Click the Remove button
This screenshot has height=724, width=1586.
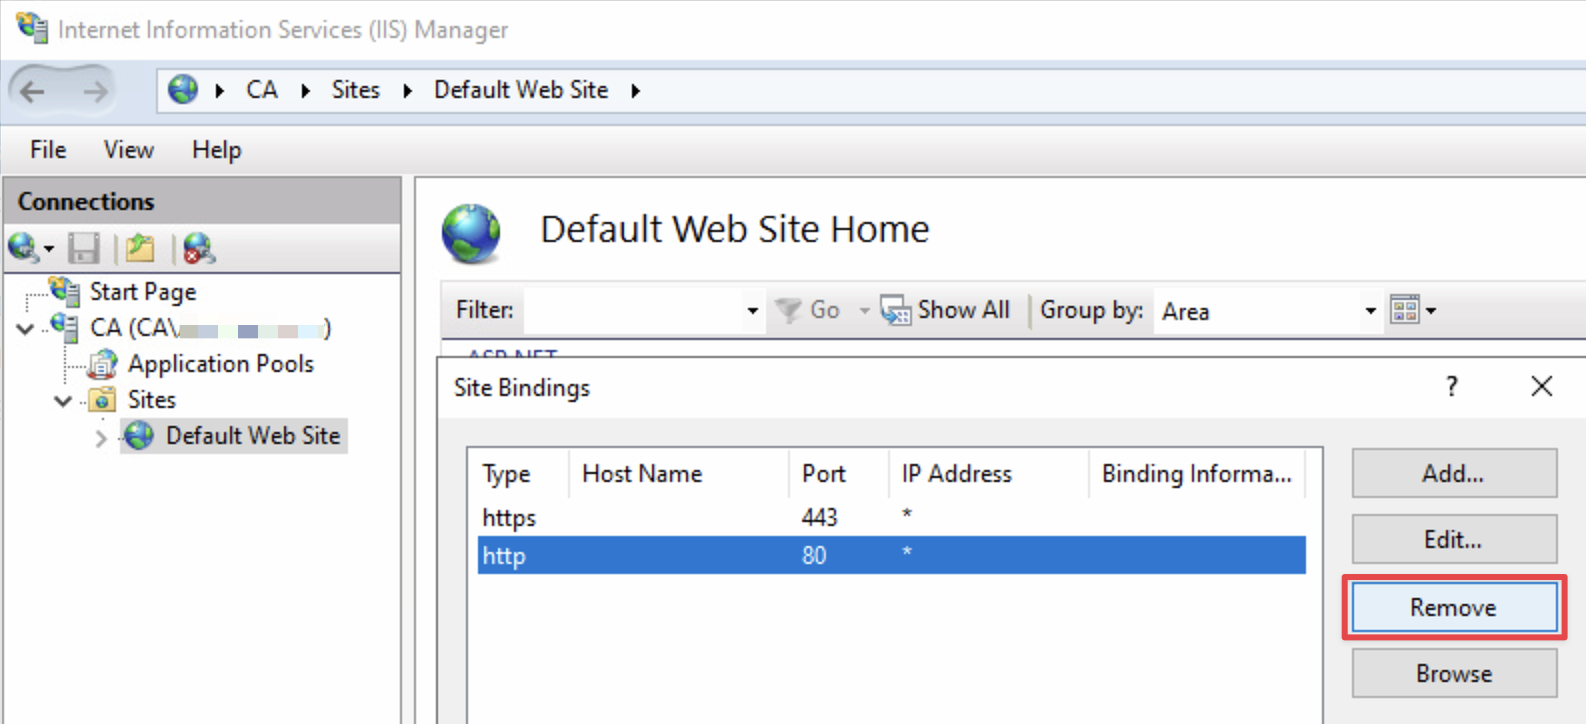coord(1453,607)
